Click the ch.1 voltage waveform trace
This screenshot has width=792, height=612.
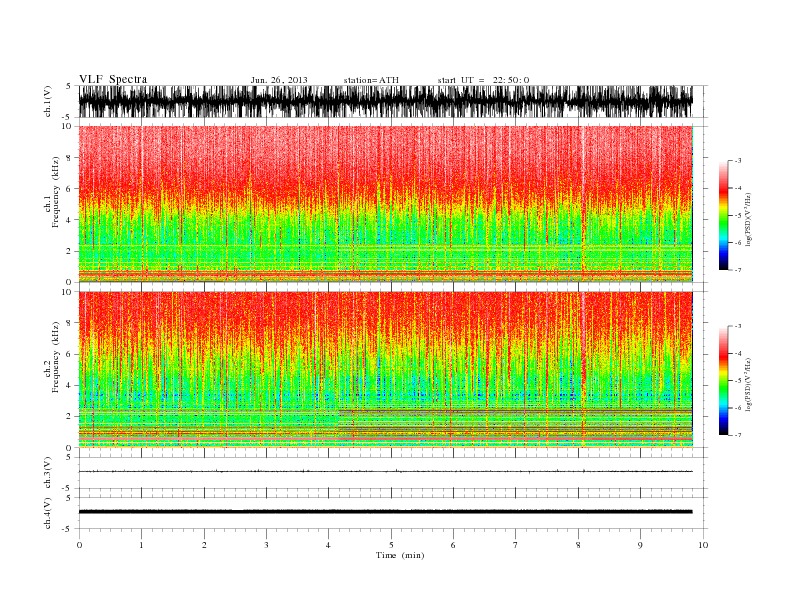385,101
